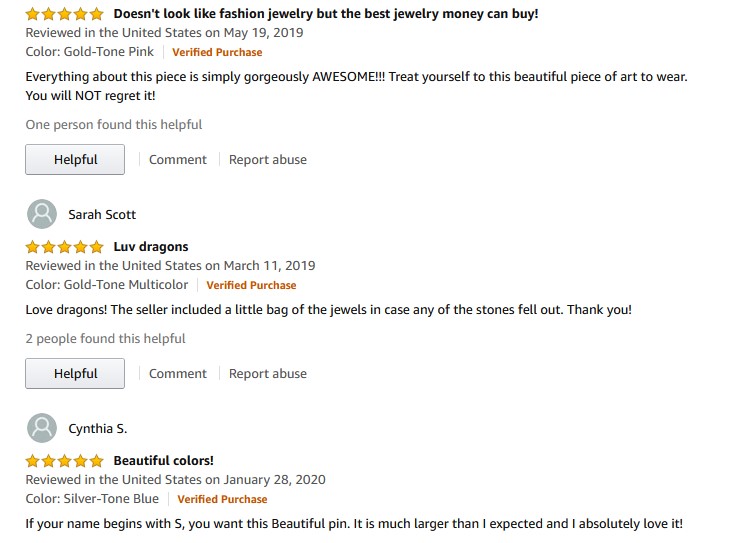Click Verified Purchase on Silver-Tone Blue review

pos(222,499)
